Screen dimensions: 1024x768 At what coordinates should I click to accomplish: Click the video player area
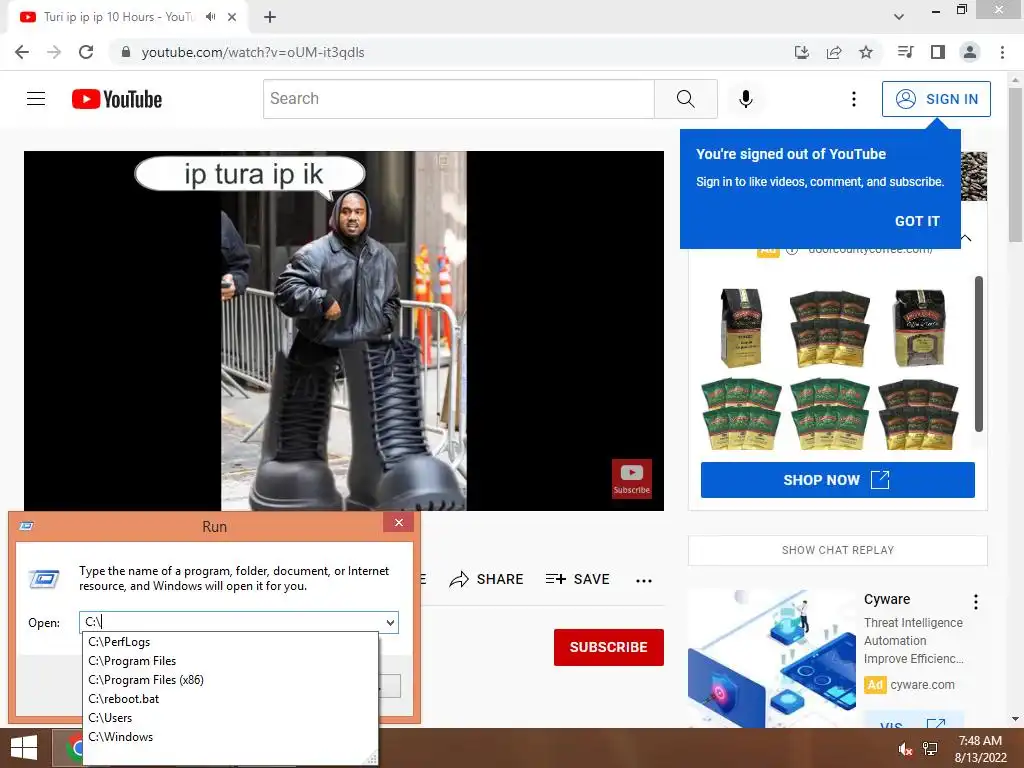[344, 331]
